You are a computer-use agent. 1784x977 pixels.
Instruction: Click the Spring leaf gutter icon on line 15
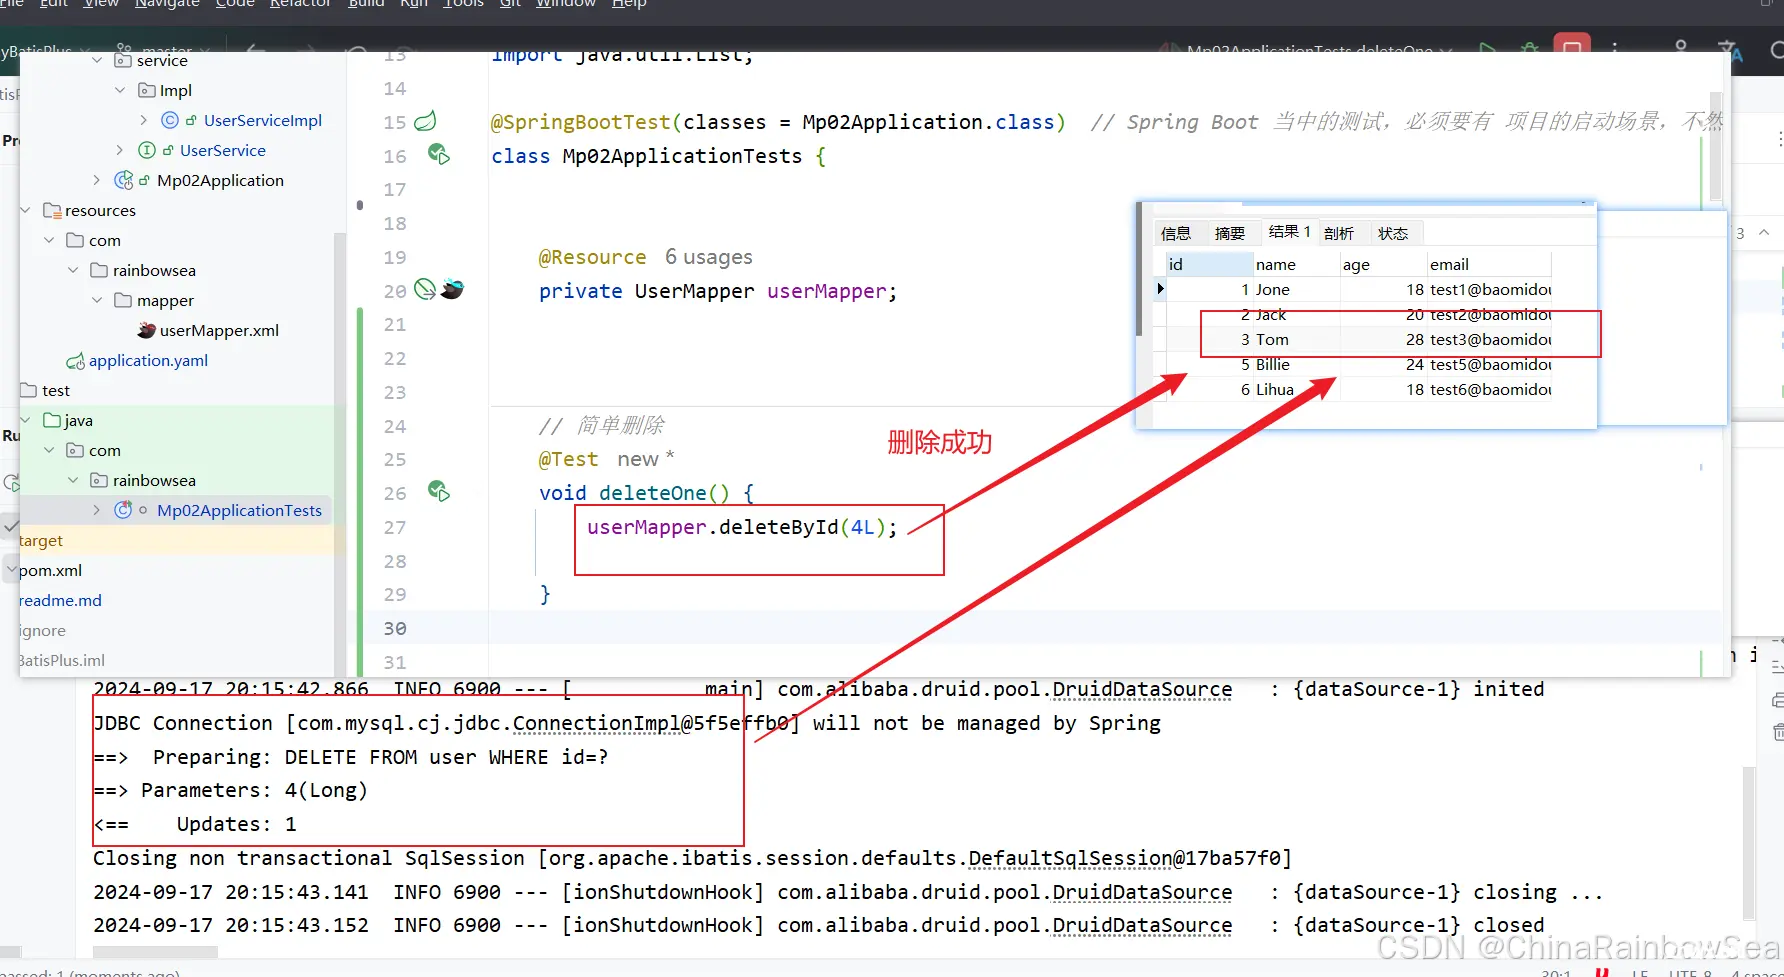(x=425, y=121)
